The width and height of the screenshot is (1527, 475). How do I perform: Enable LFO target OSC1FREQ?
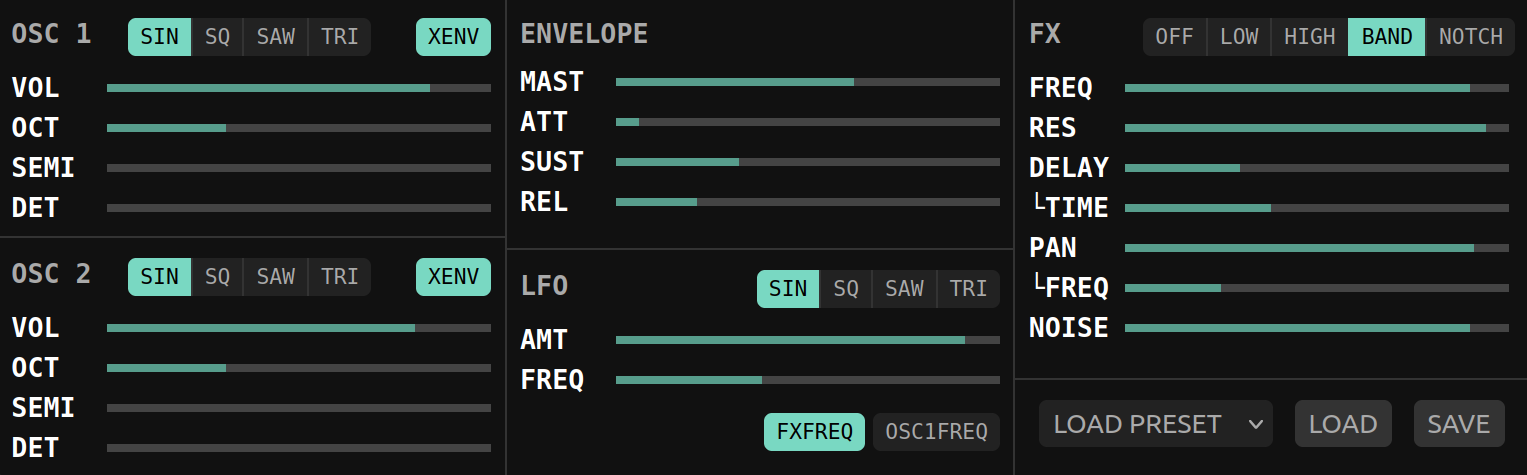pyautogui.click(x=936, y=432)
